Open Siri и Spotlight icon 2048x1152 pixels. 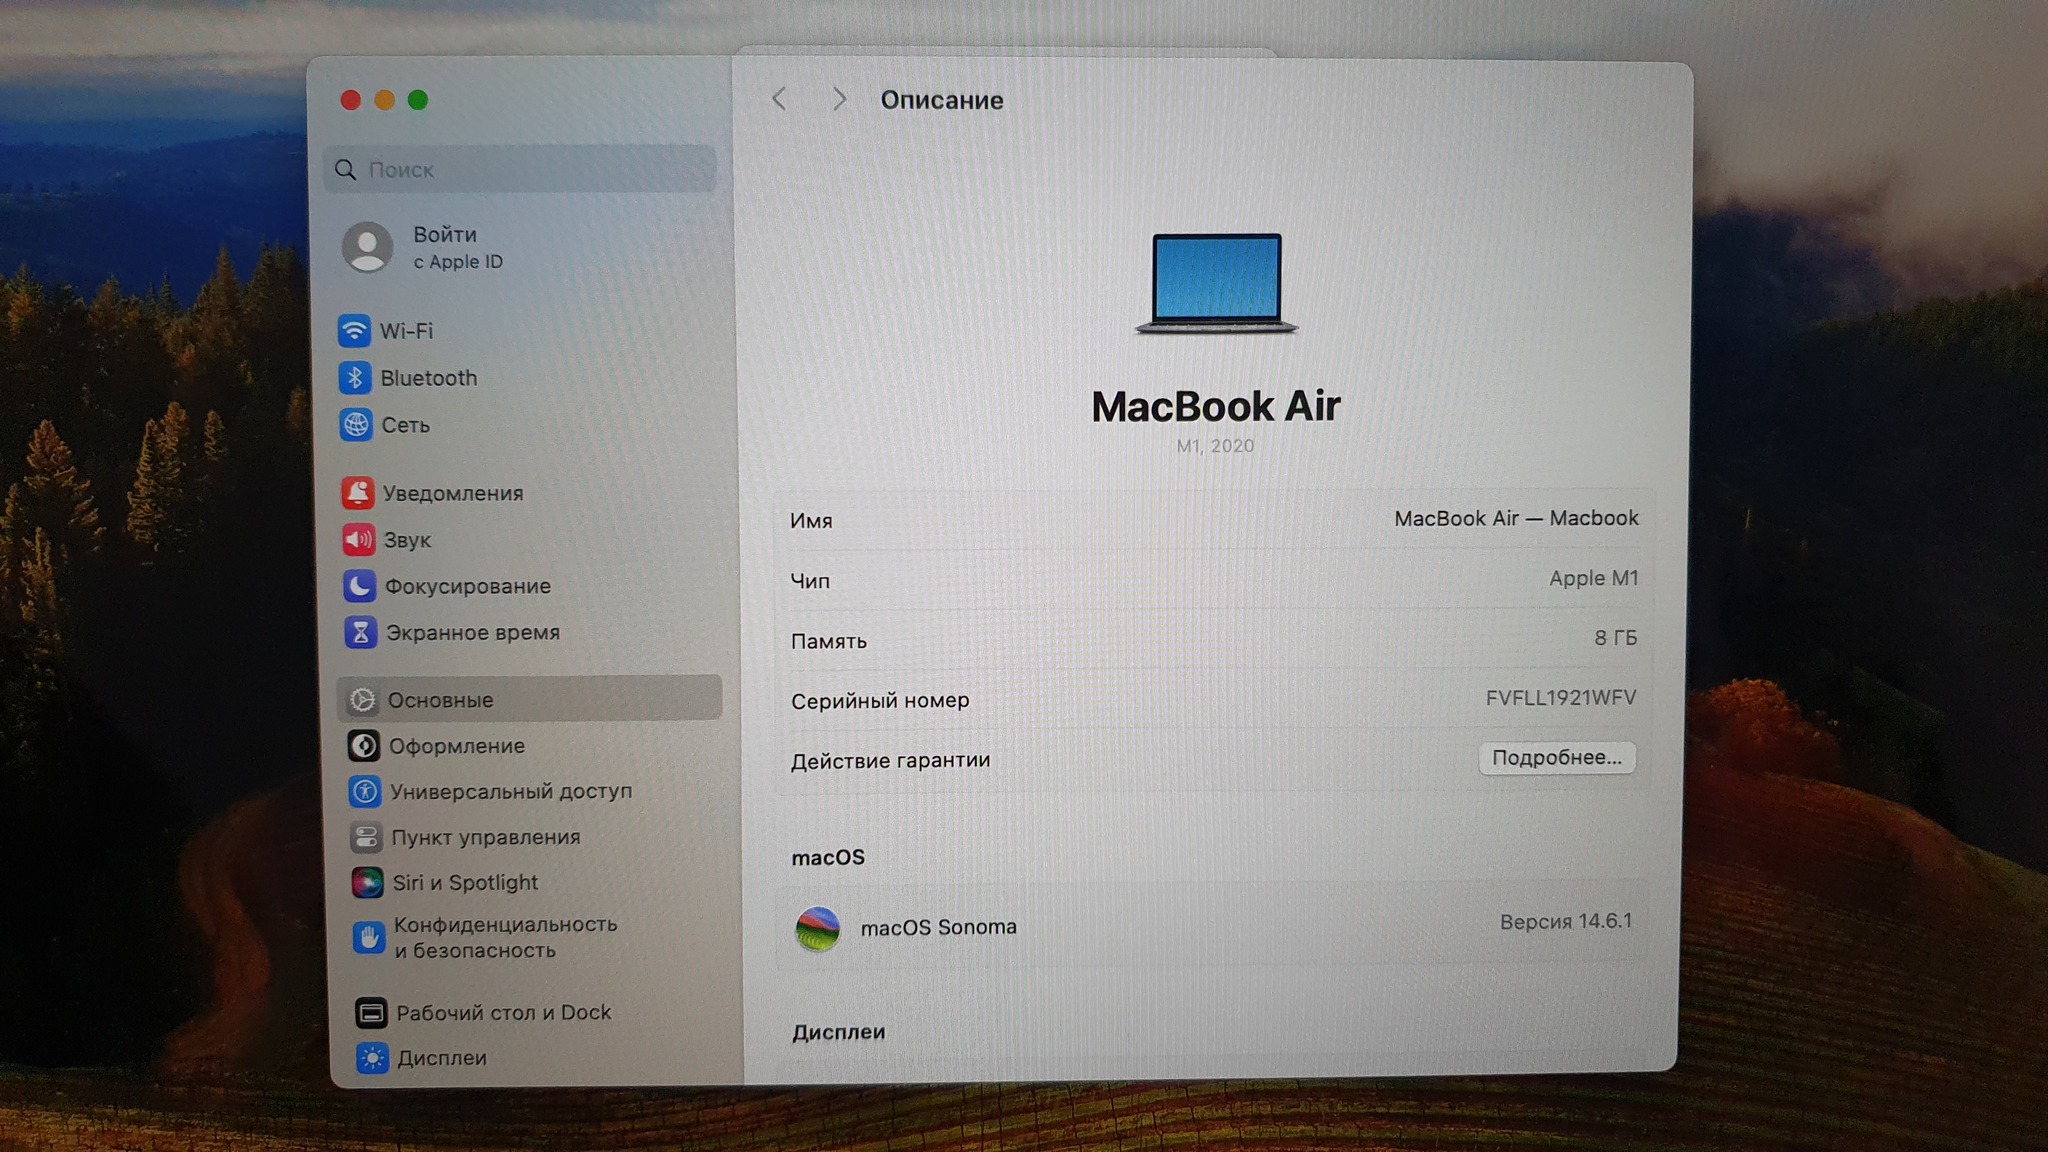[367, 882]
